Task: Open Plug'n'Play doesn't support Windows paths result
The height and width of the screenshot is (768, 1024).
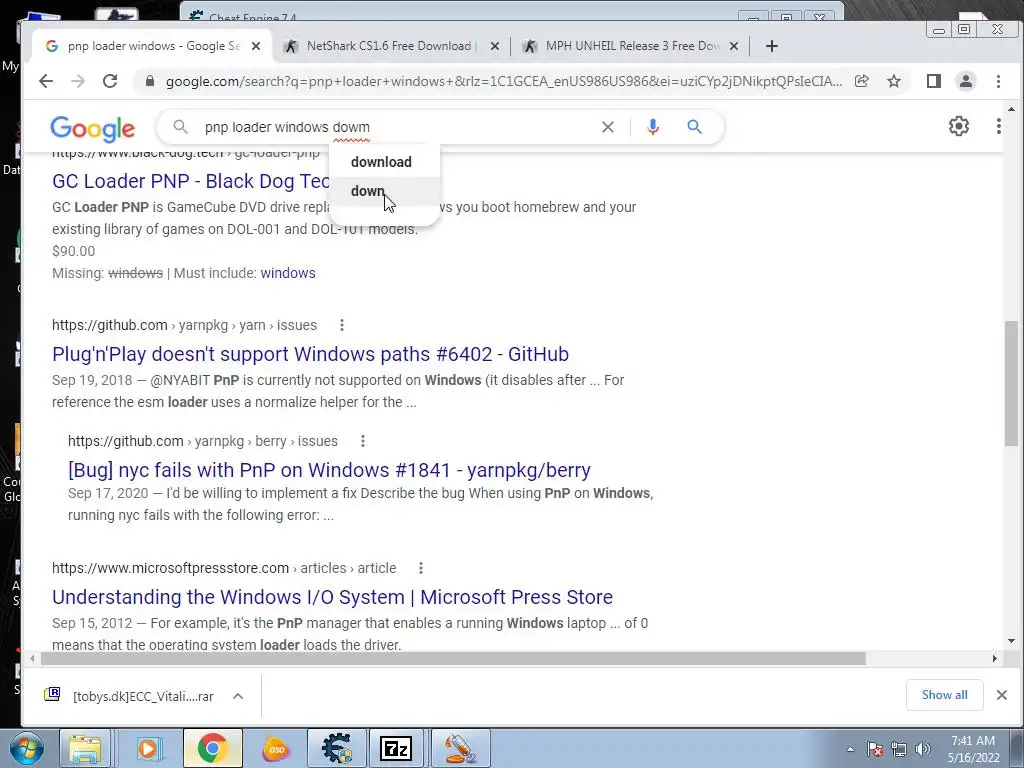Action: tap(310, 354)
